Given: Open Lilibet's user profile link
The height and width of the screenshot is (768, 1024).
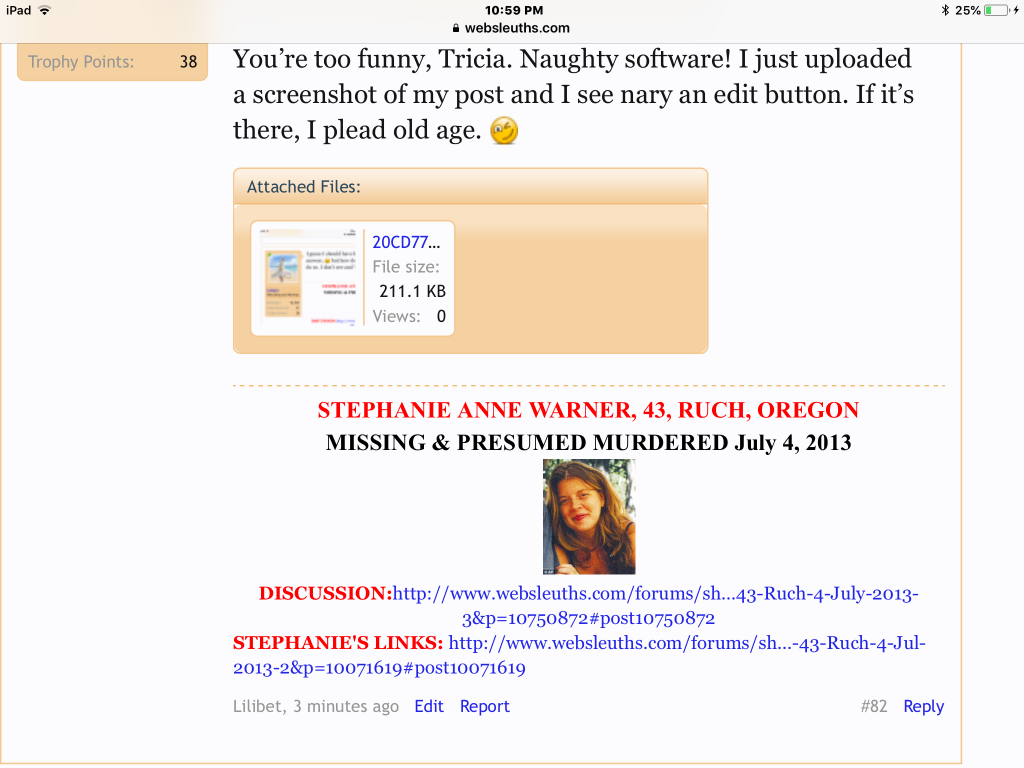Looking at the screenshot, I should [x=257, y=706].
